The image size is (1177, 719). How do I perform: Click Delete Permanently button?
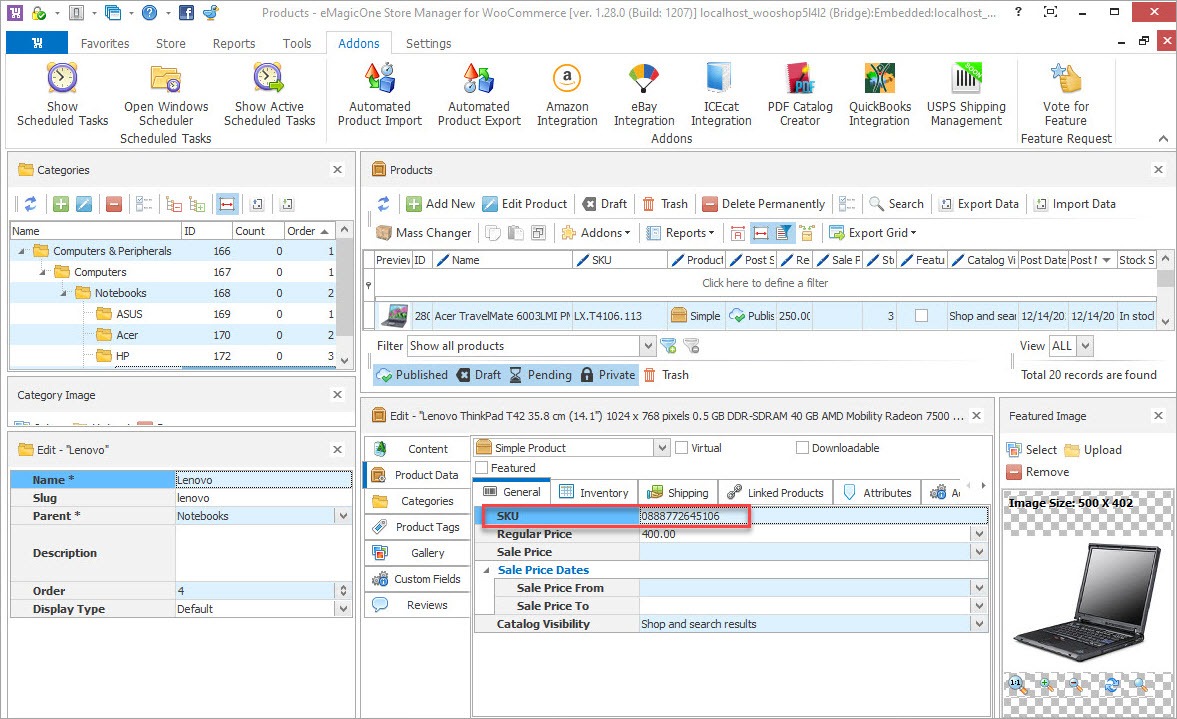coord(763,204)
